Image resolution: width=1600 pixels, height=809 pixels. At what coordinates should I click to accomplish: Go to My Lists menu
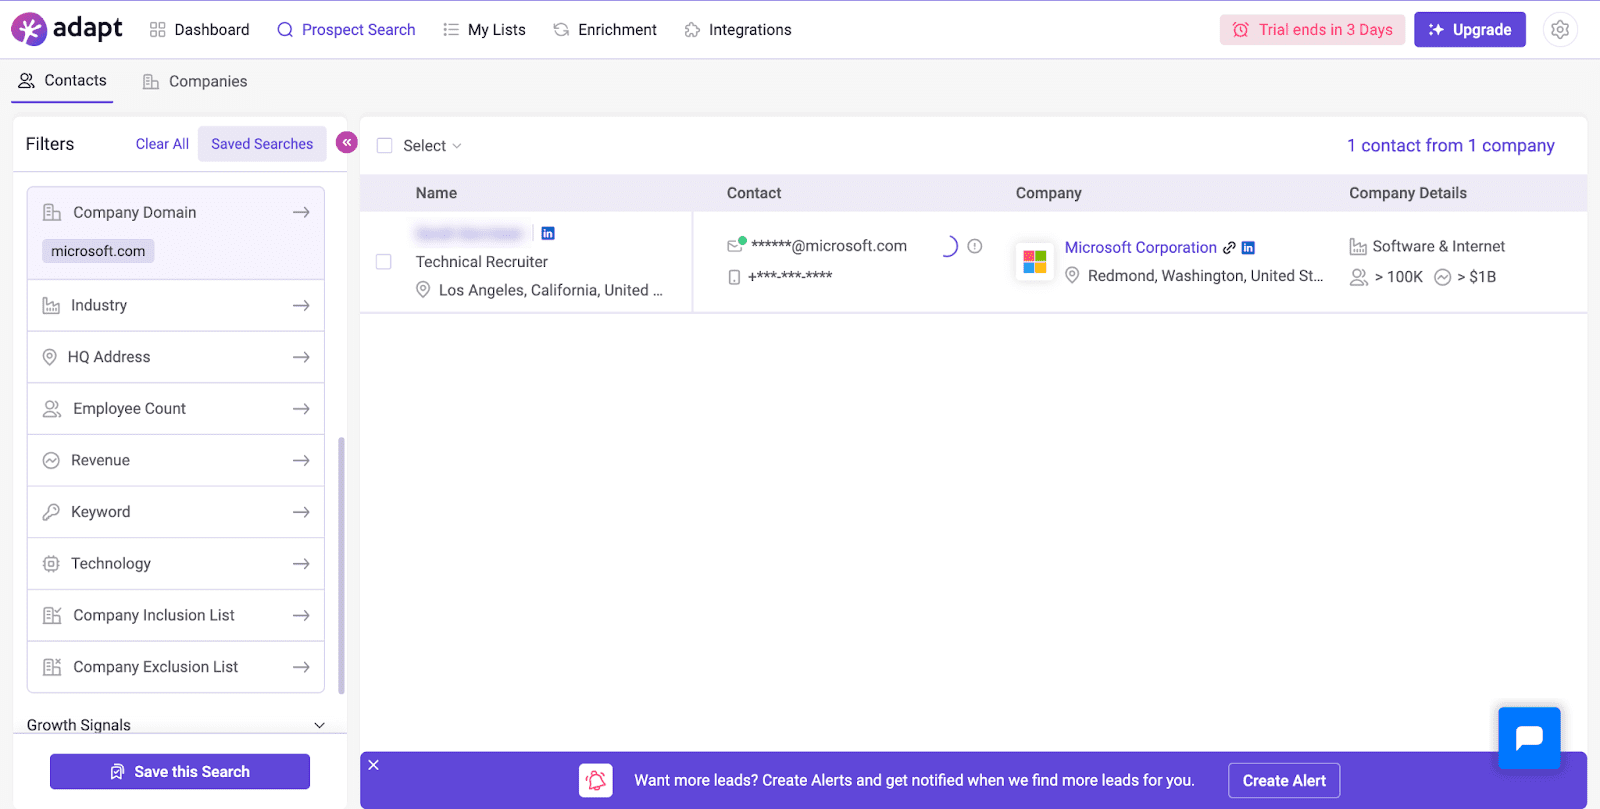tap(484, 30)
